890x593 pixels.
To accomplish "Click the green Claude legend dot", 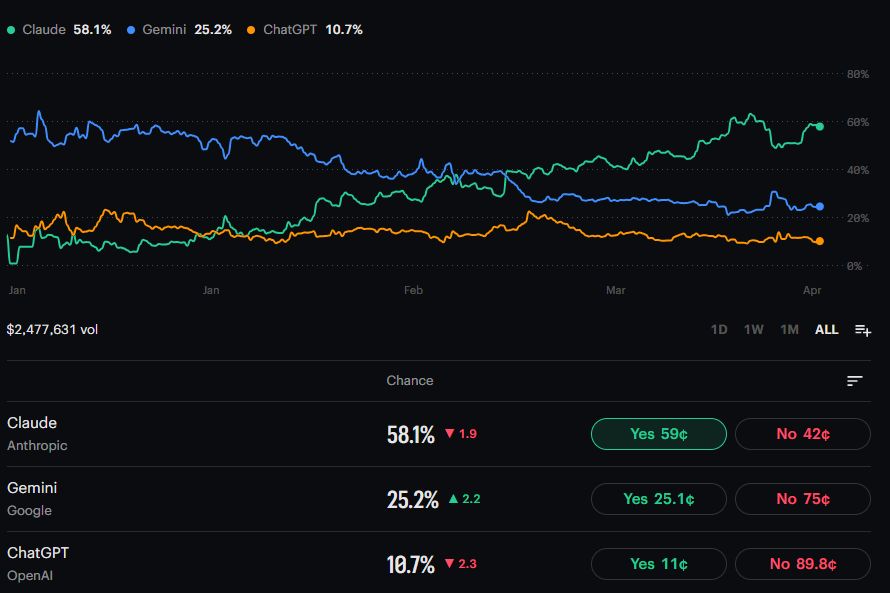I will [x=11, y=30].
